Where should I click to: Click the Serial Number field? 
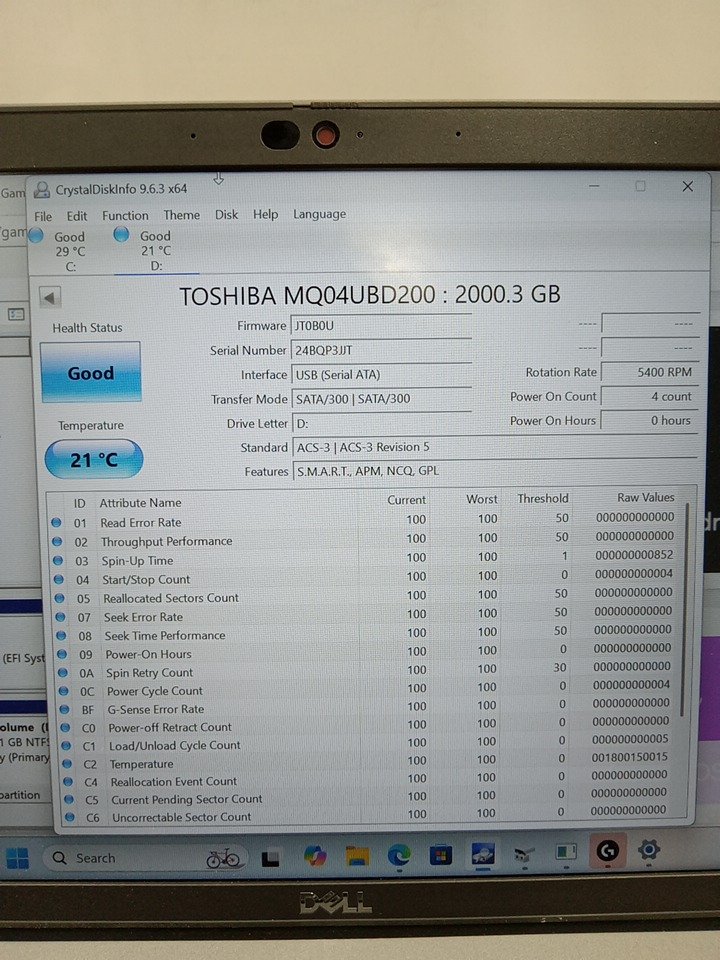[x=381, y=350]
